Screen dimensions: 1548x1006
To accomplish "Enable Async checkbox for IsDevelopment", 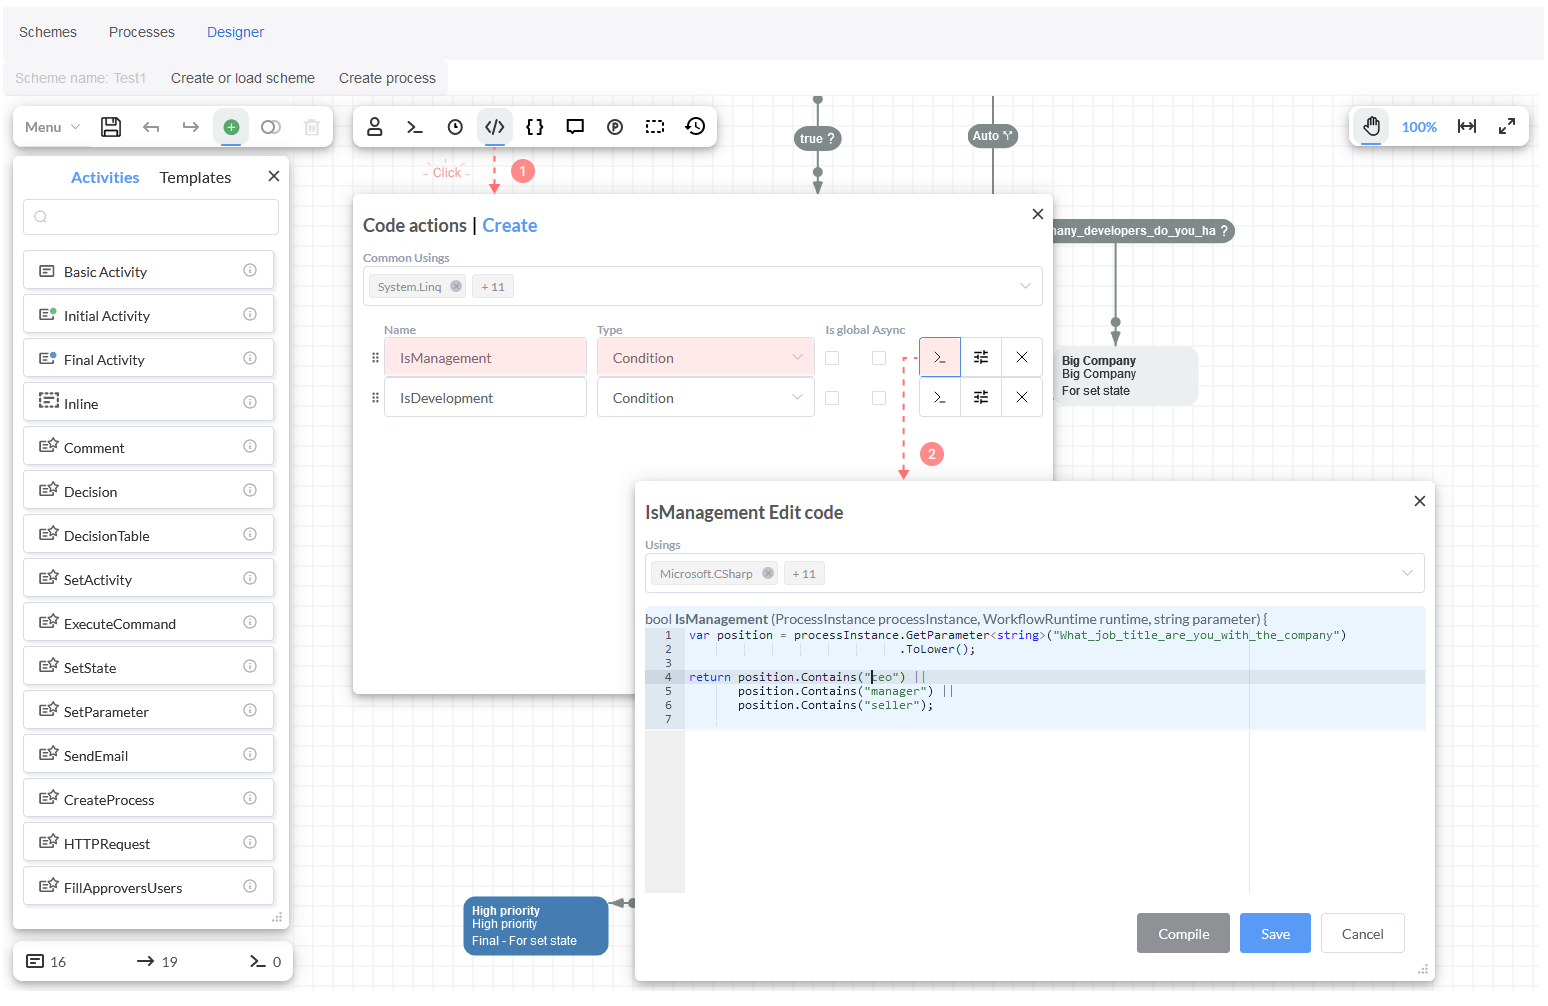I will coord(879,398).
